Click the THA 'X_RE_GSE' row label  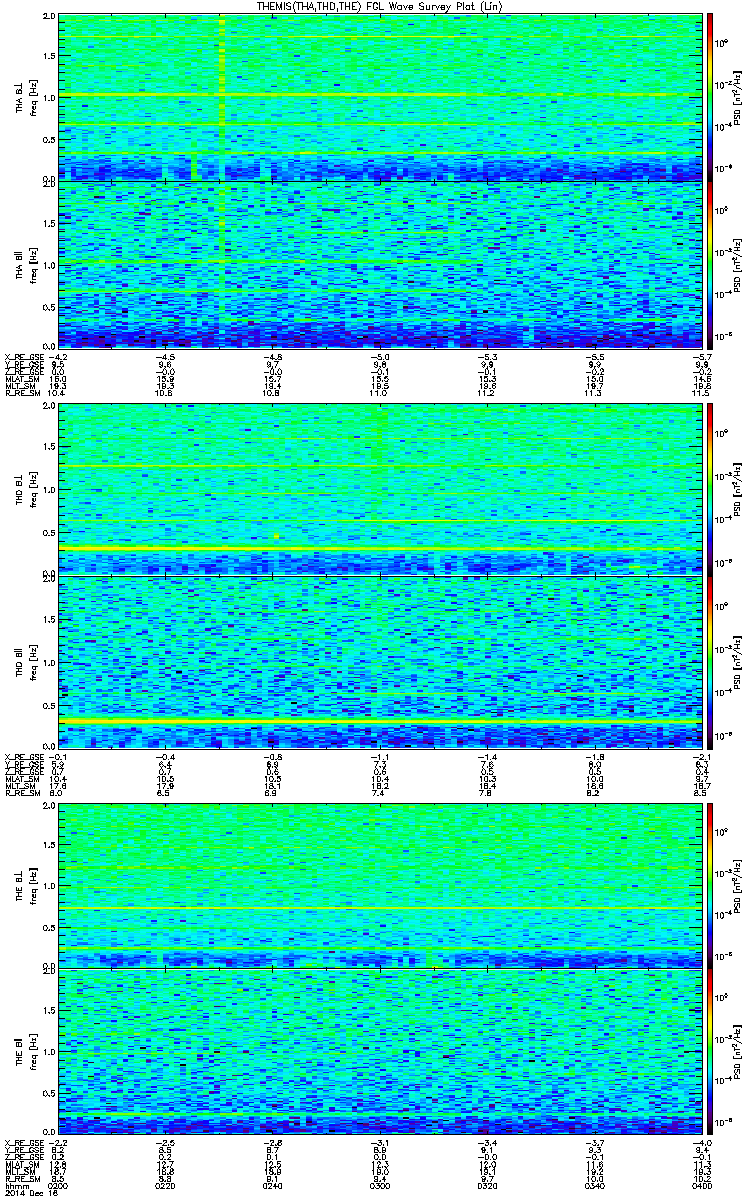[23, 356]
